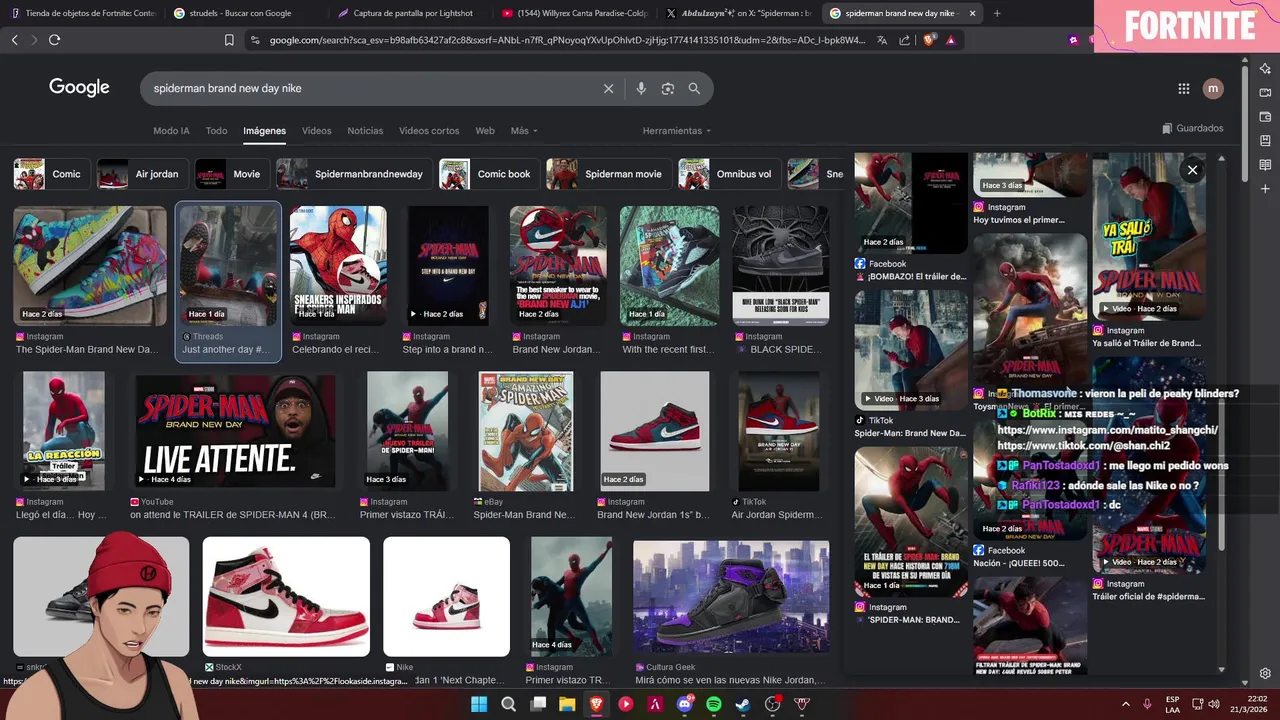Go to the Google homepage logo
This screenshot has height=720, width=1280.
click(x=79, y=88)
